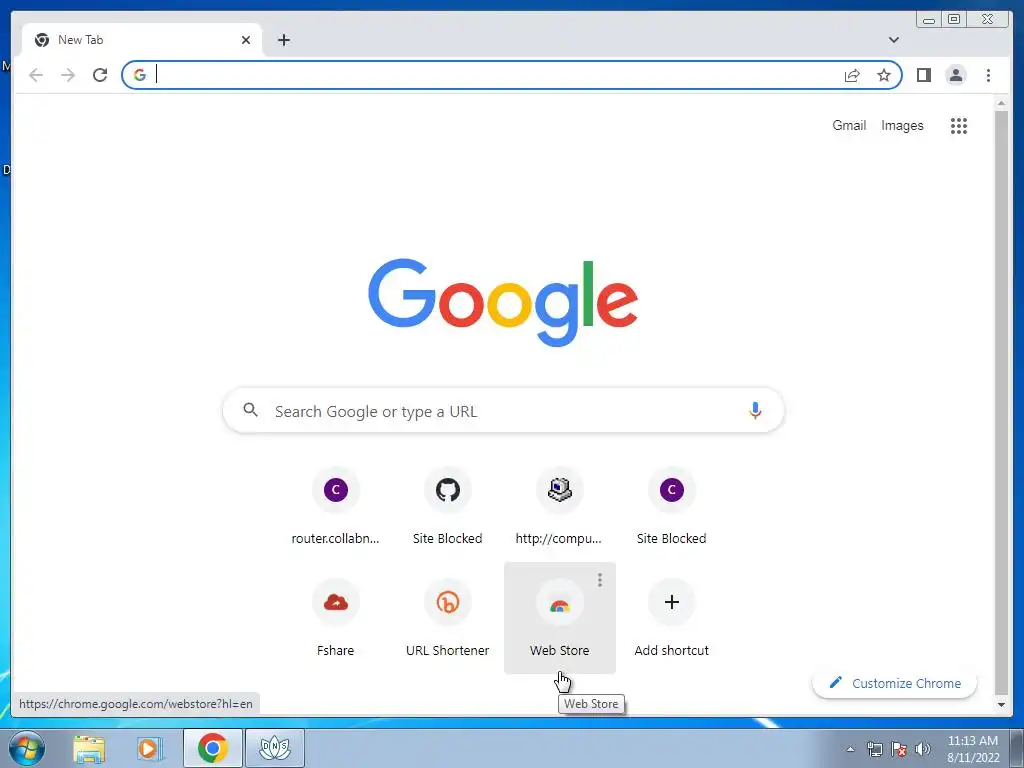
Task: Open the GitHub Site Blocked shortcut
Action: pos(447,507)
